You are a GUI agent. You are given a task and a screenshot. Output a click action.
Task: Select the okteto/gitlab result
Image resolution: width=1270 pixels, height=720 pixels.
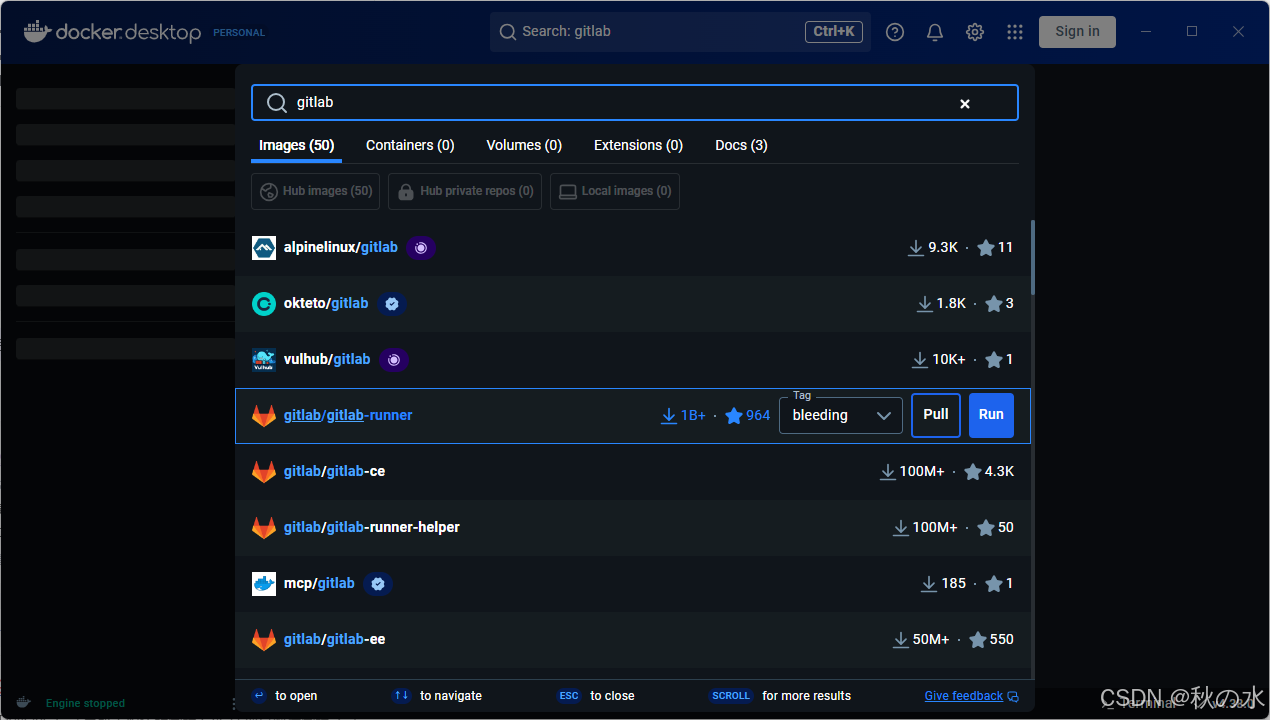pos(632,303)
